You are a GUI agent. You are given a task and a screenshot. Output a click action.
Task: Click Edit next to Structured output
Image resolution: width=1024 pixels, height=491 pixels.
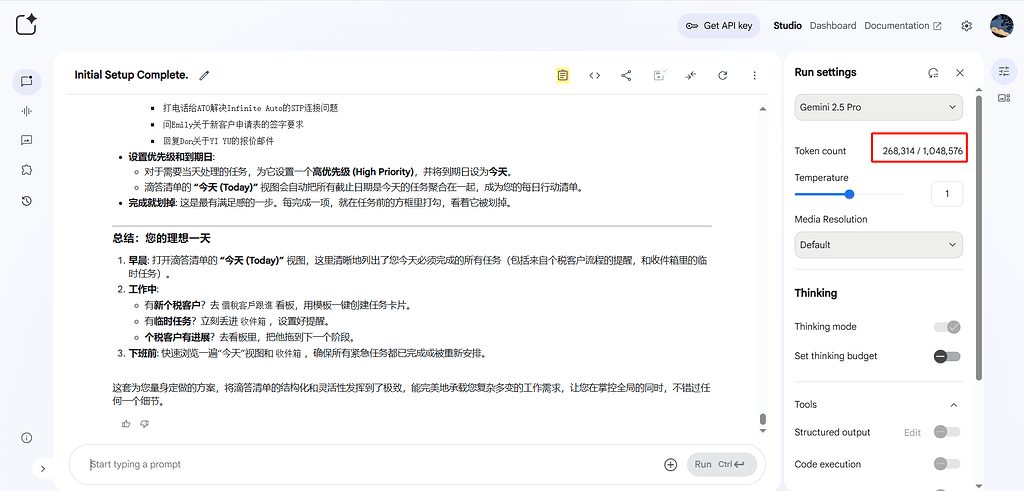pyautogui.click(x=912, y=432)
